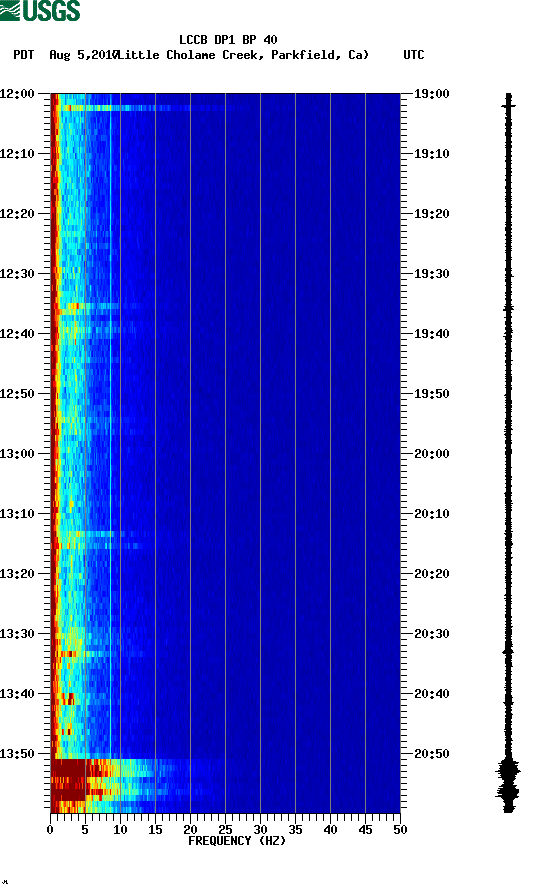
Task: Click the 20:10 UTC time label
Action: 431,513
